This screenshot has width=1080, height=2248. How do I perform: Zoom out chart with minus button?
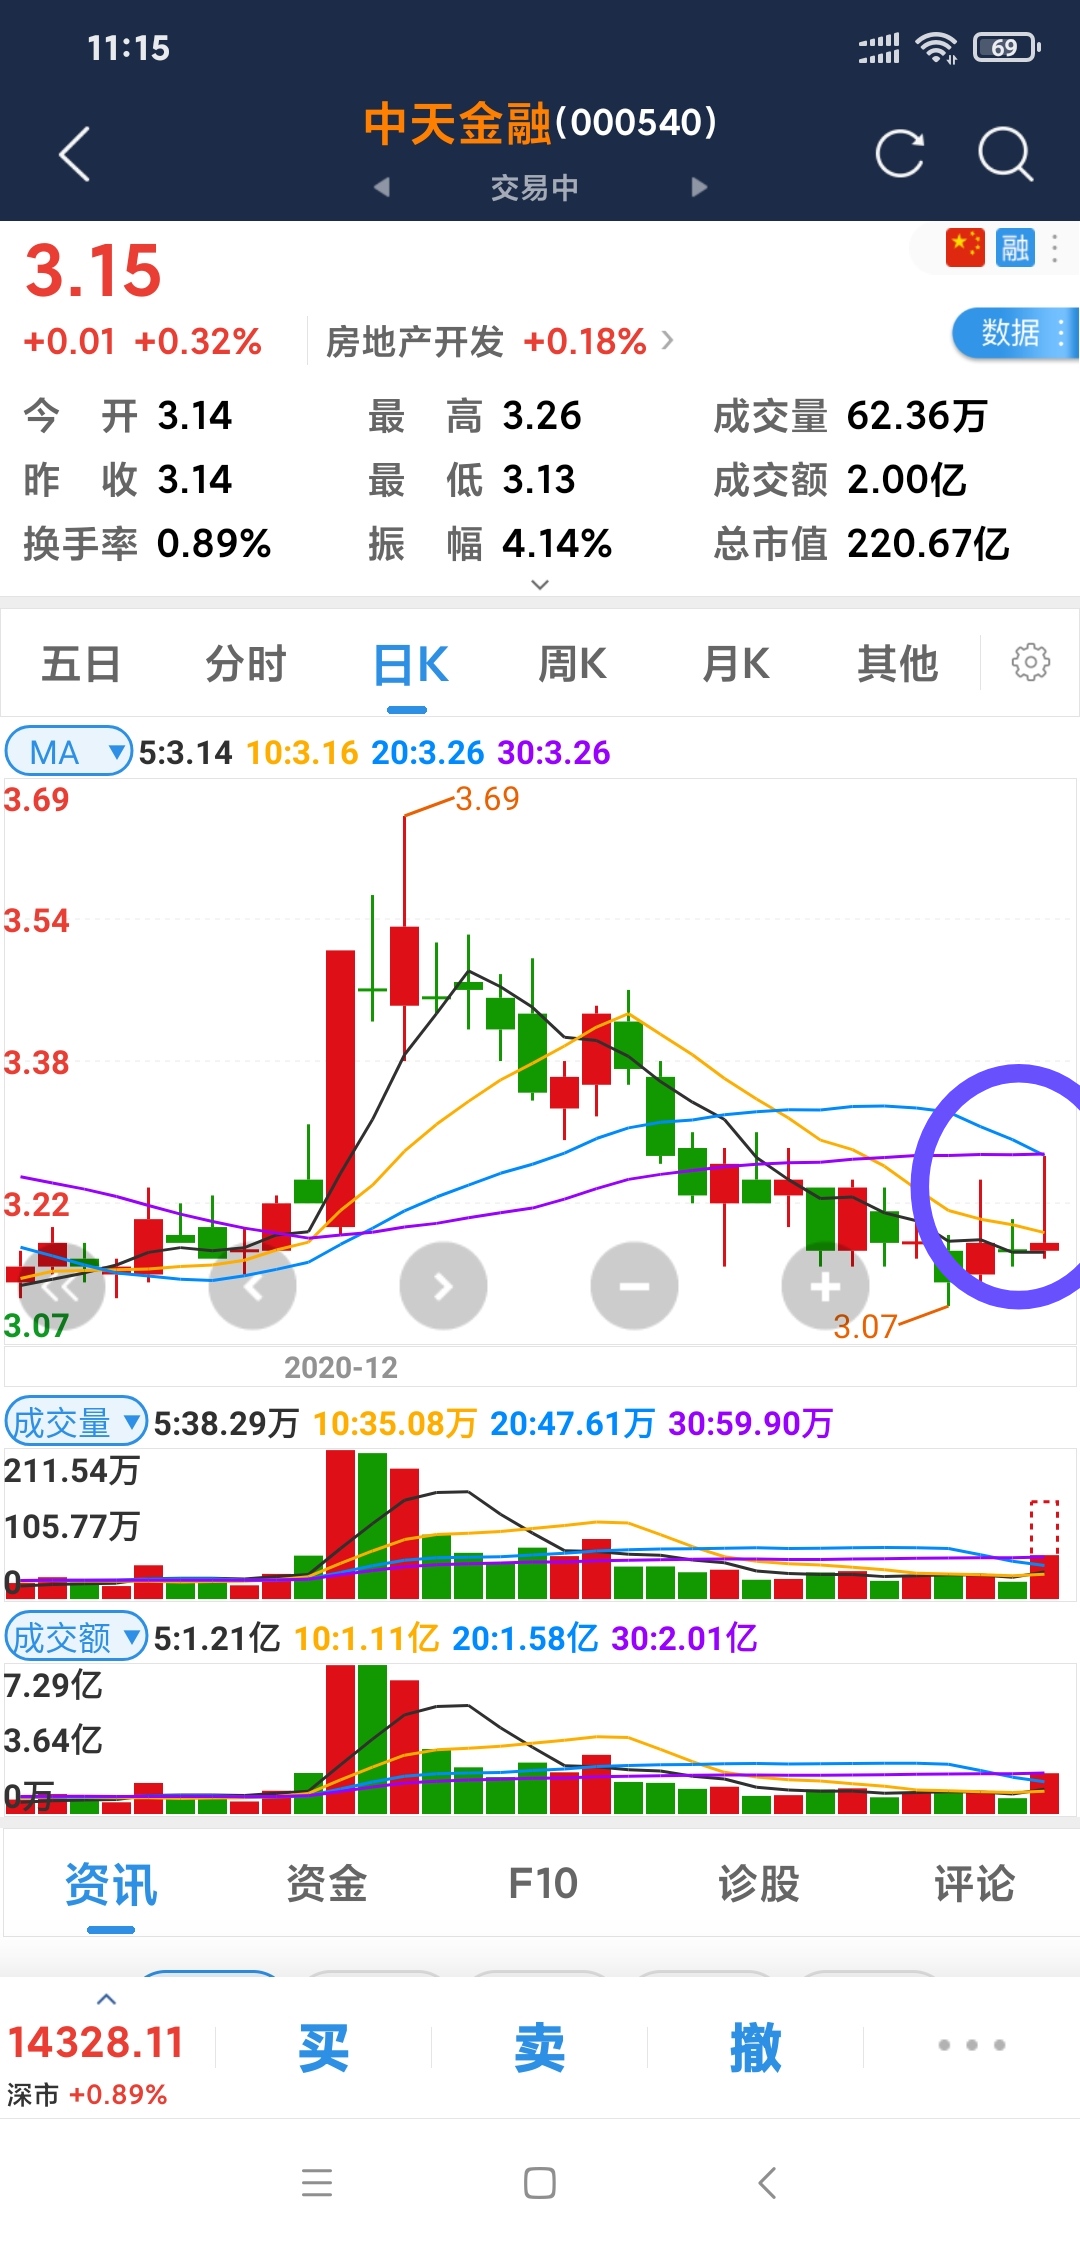pos(634,1286)
